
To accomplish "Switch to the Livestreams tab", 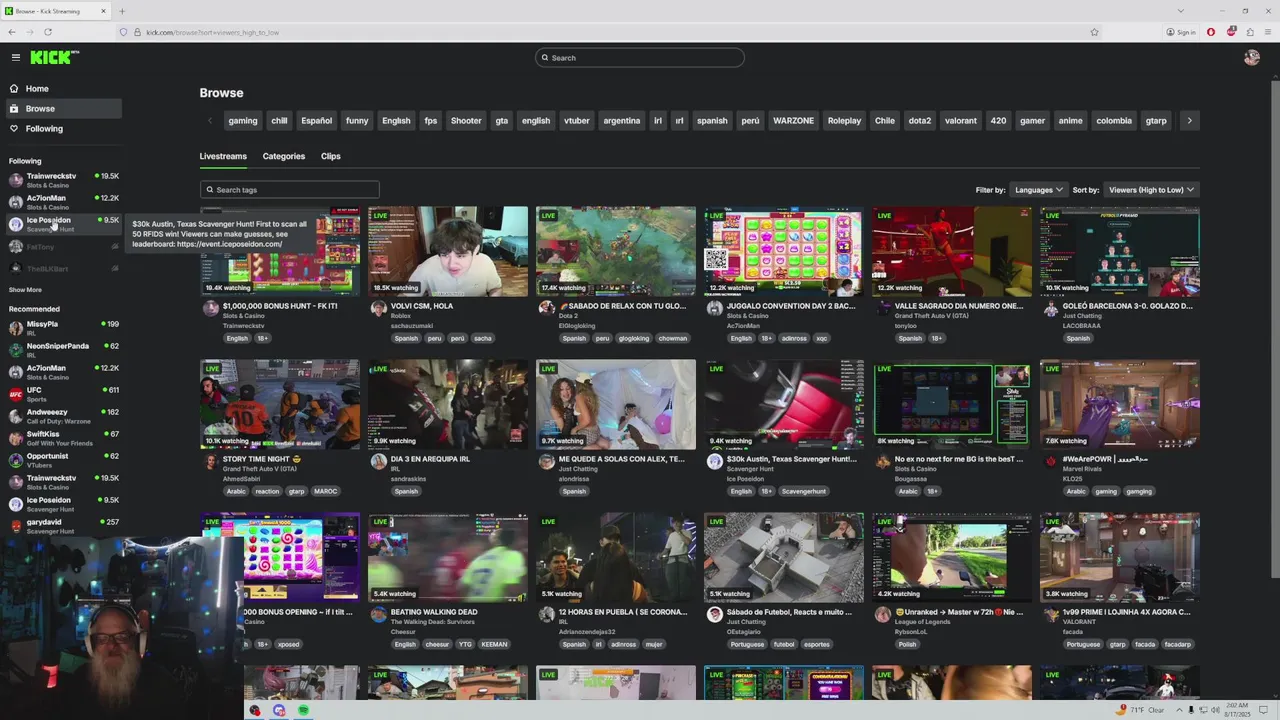I will [223, 156].
